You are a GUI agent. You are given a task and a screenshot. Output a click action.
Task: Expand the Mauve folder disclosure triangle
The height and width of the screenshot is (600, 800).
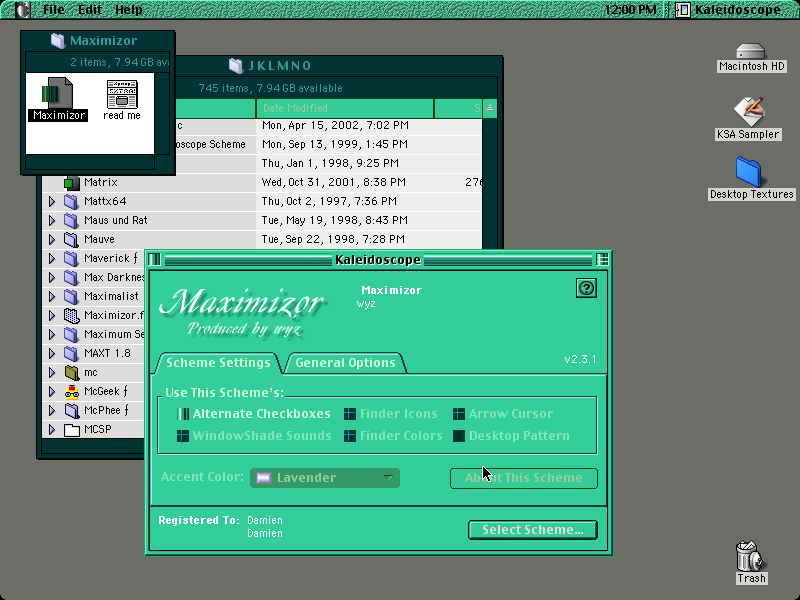52,239
